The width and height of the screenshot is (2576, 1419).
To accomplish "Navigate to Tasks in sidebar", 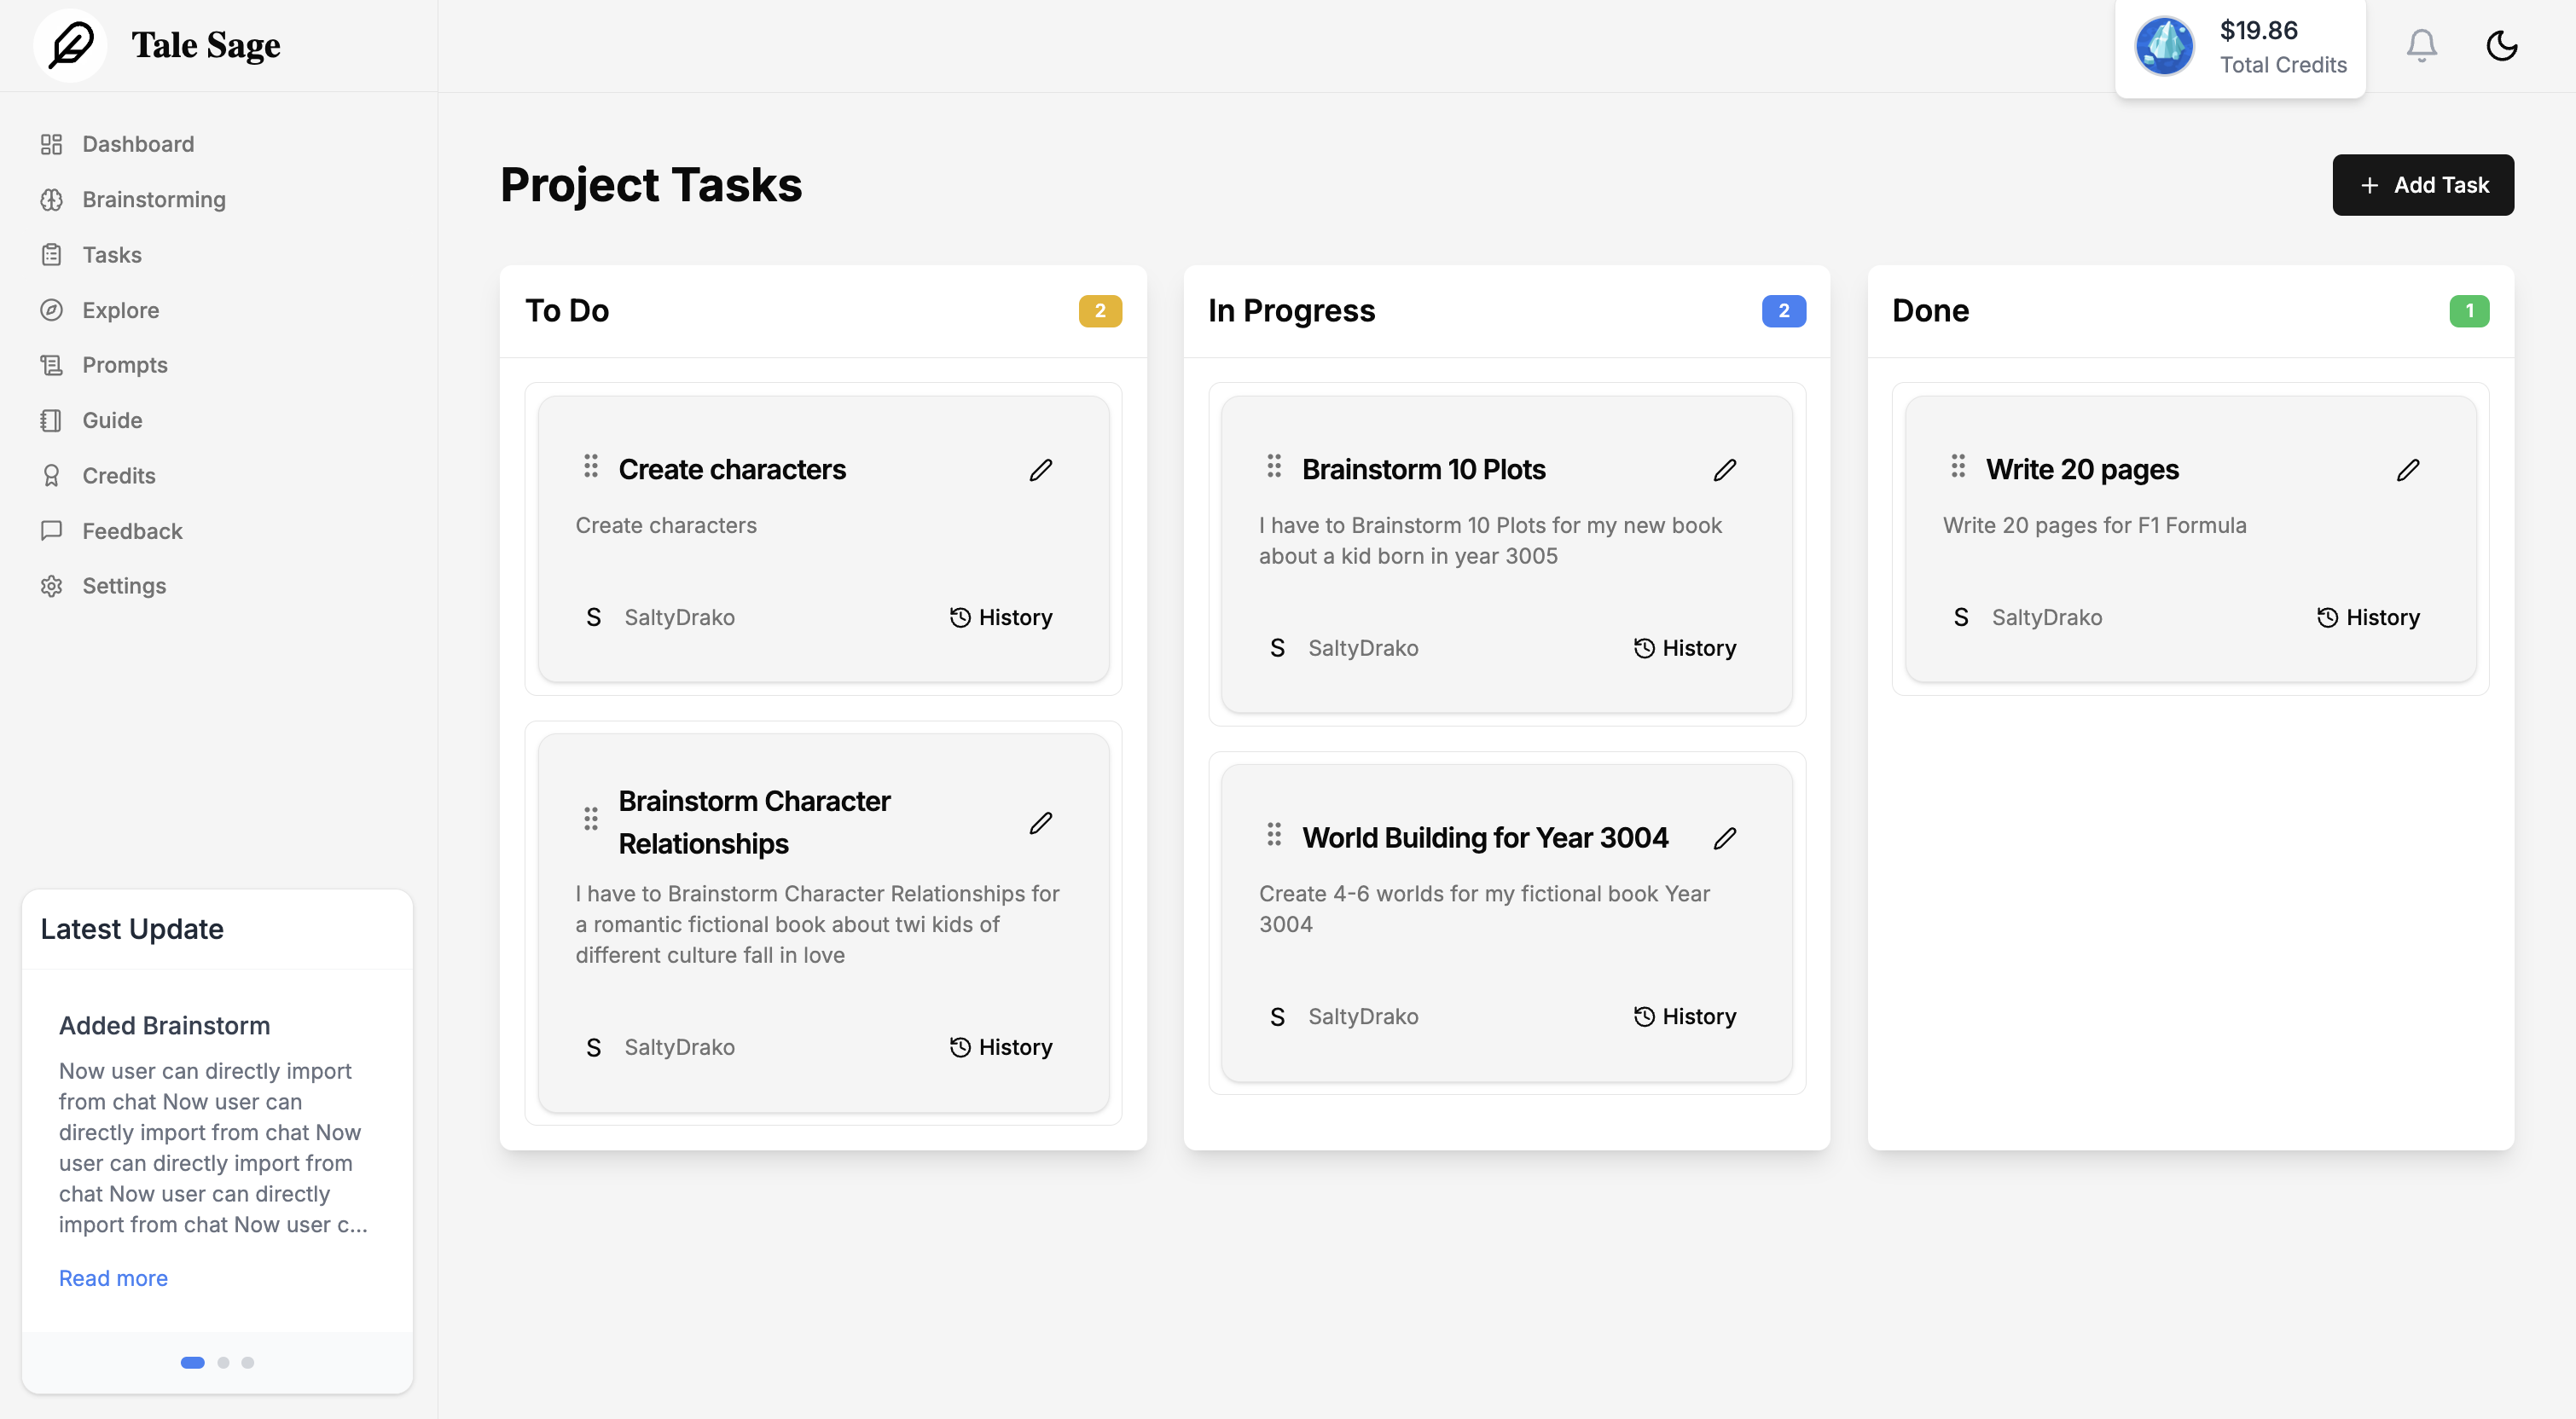I will (x=110, y=253).
